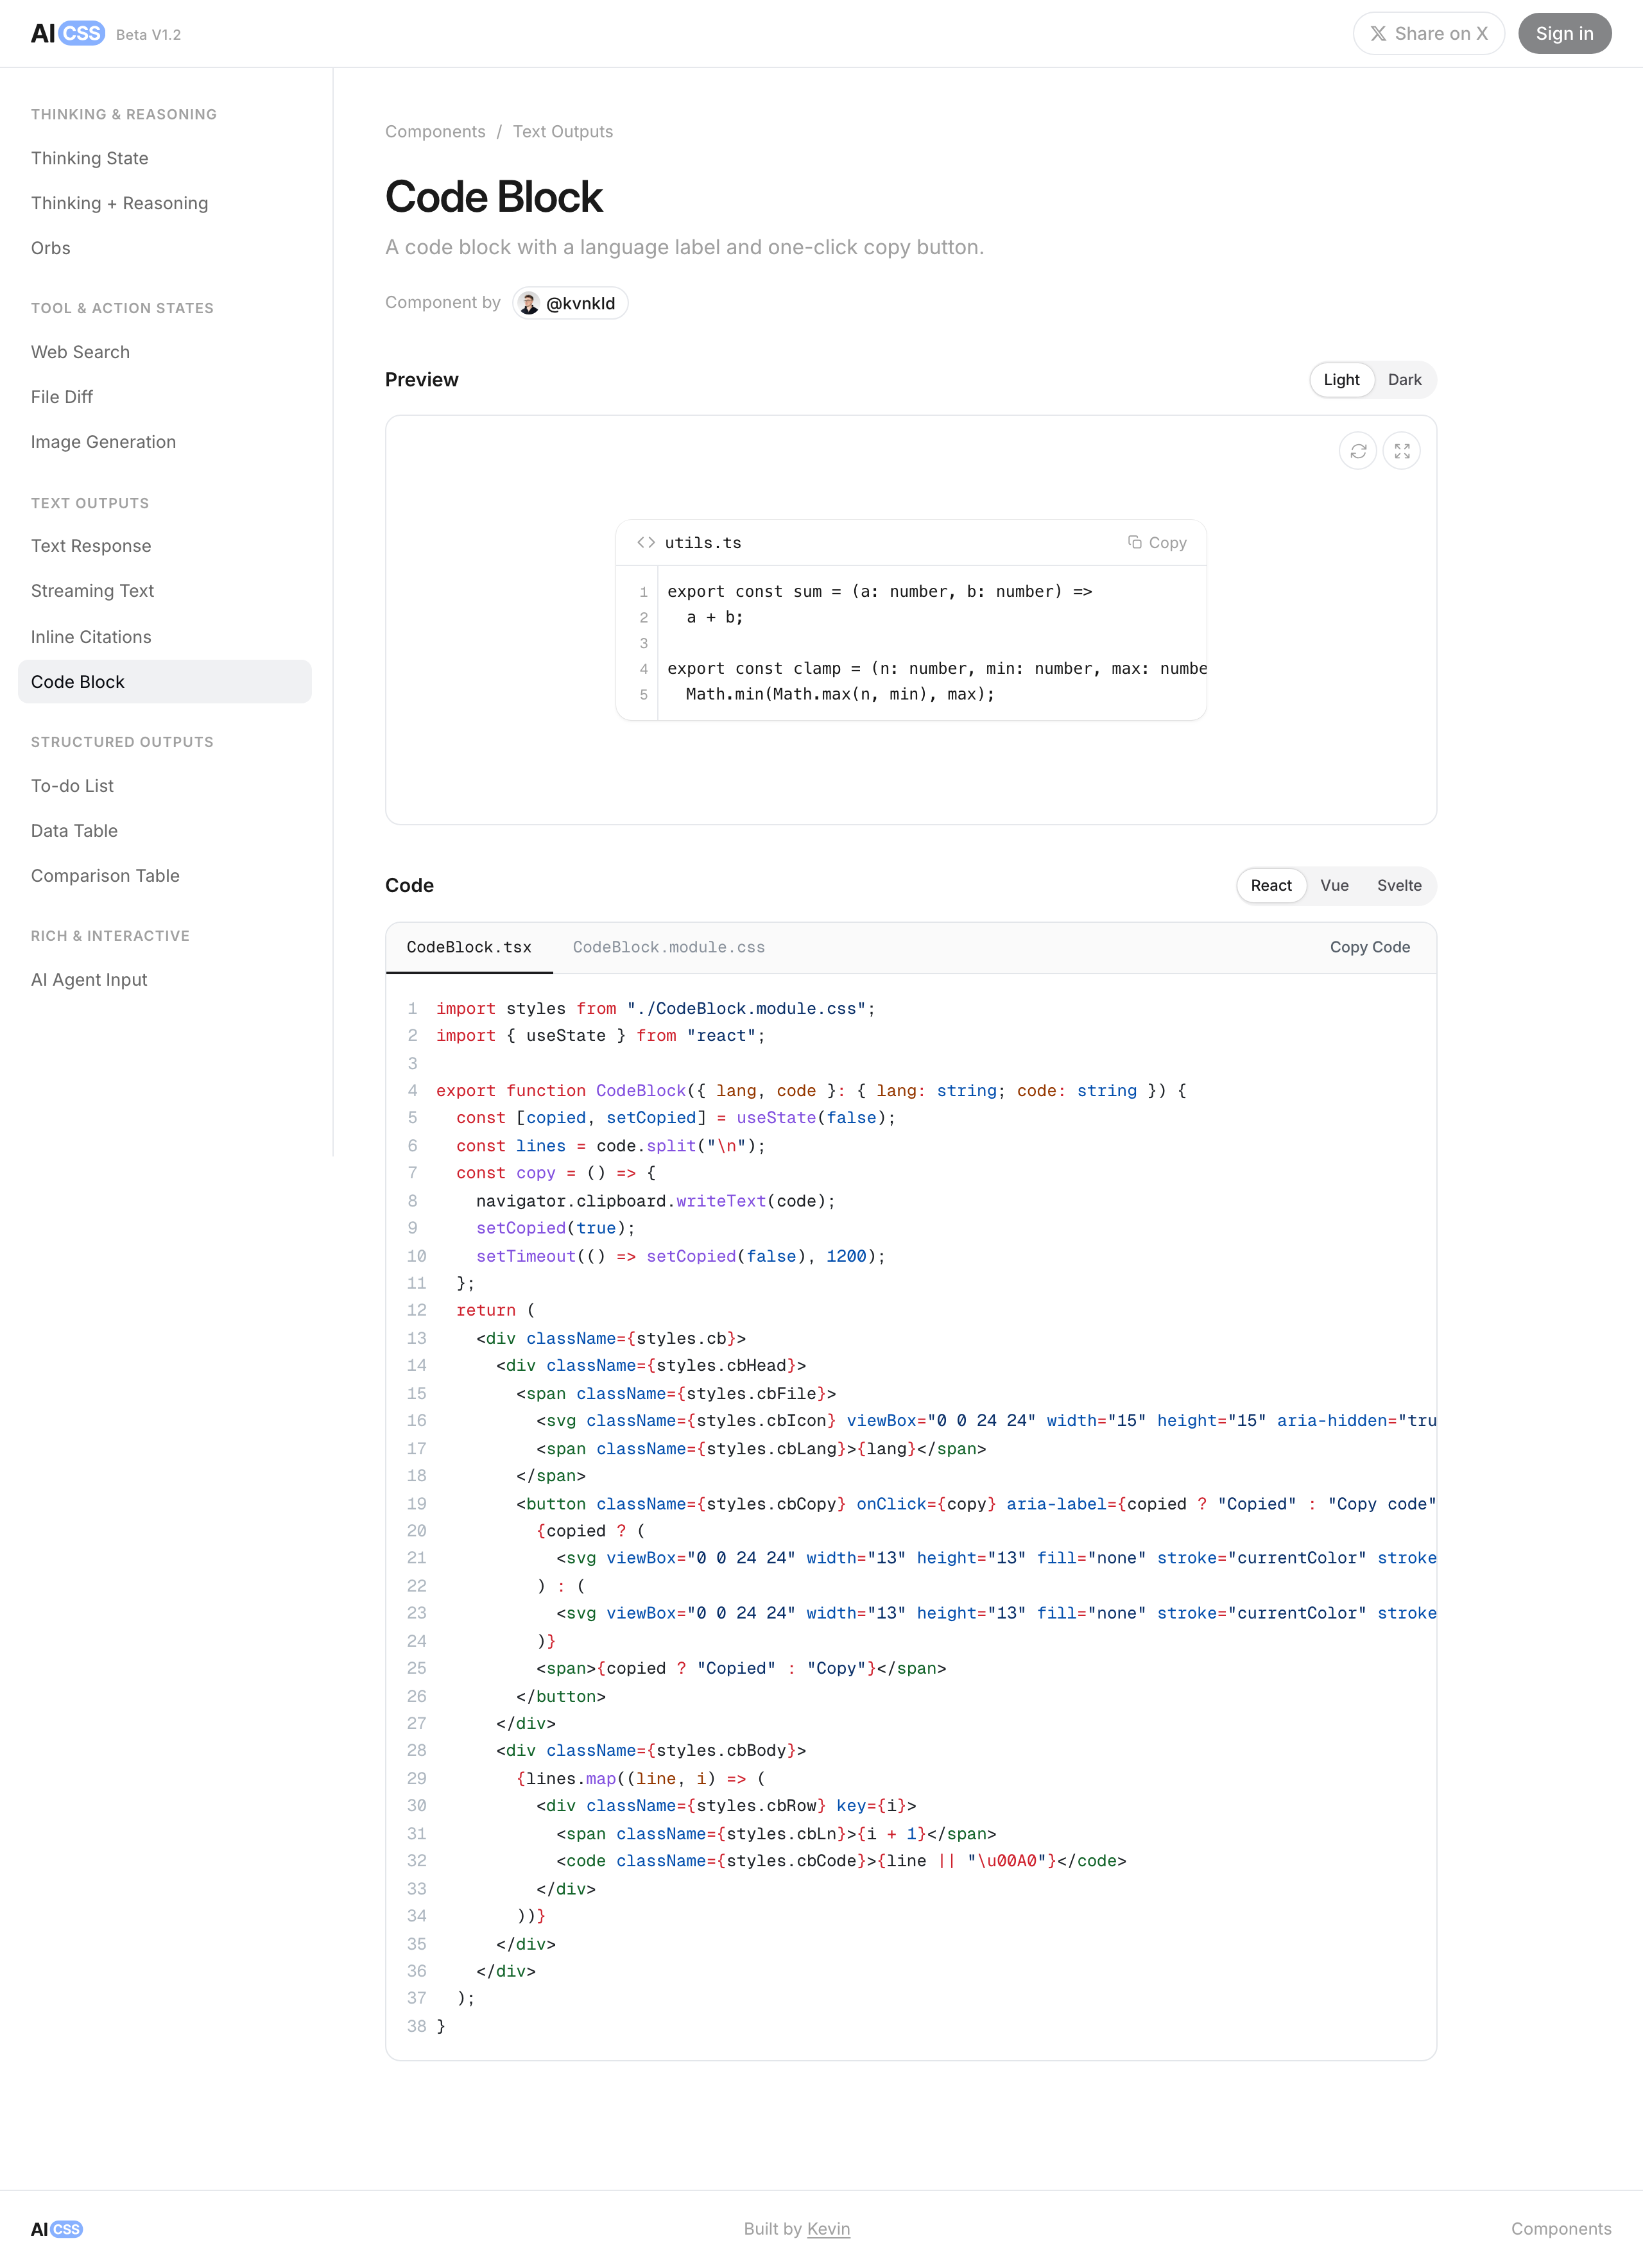Open To-do List in sidebar
1643x2268 pixels.
coord(165,786)
